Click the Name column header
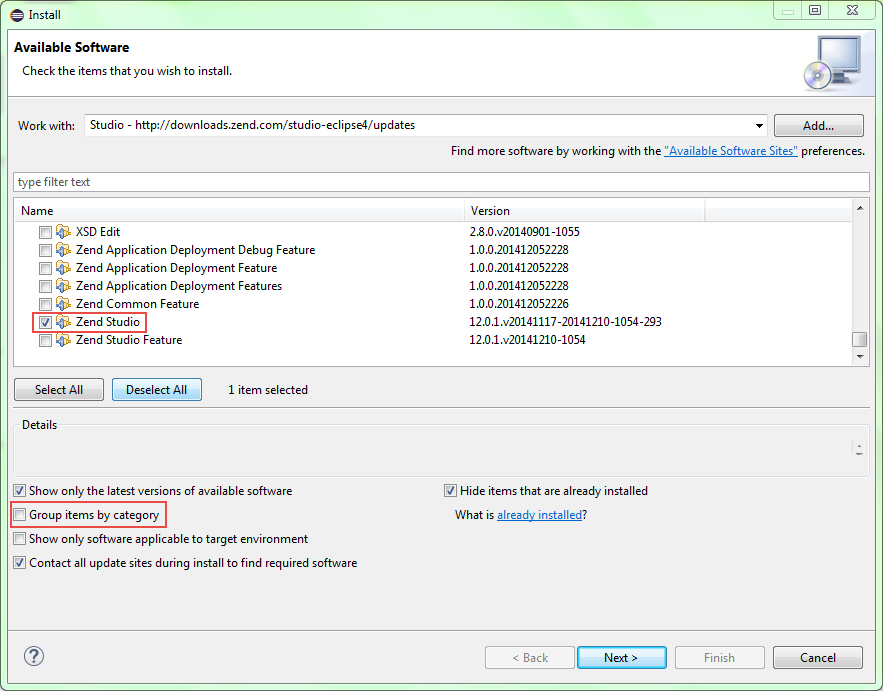Screen dimensions: 883x691 (x=239, y=211)
